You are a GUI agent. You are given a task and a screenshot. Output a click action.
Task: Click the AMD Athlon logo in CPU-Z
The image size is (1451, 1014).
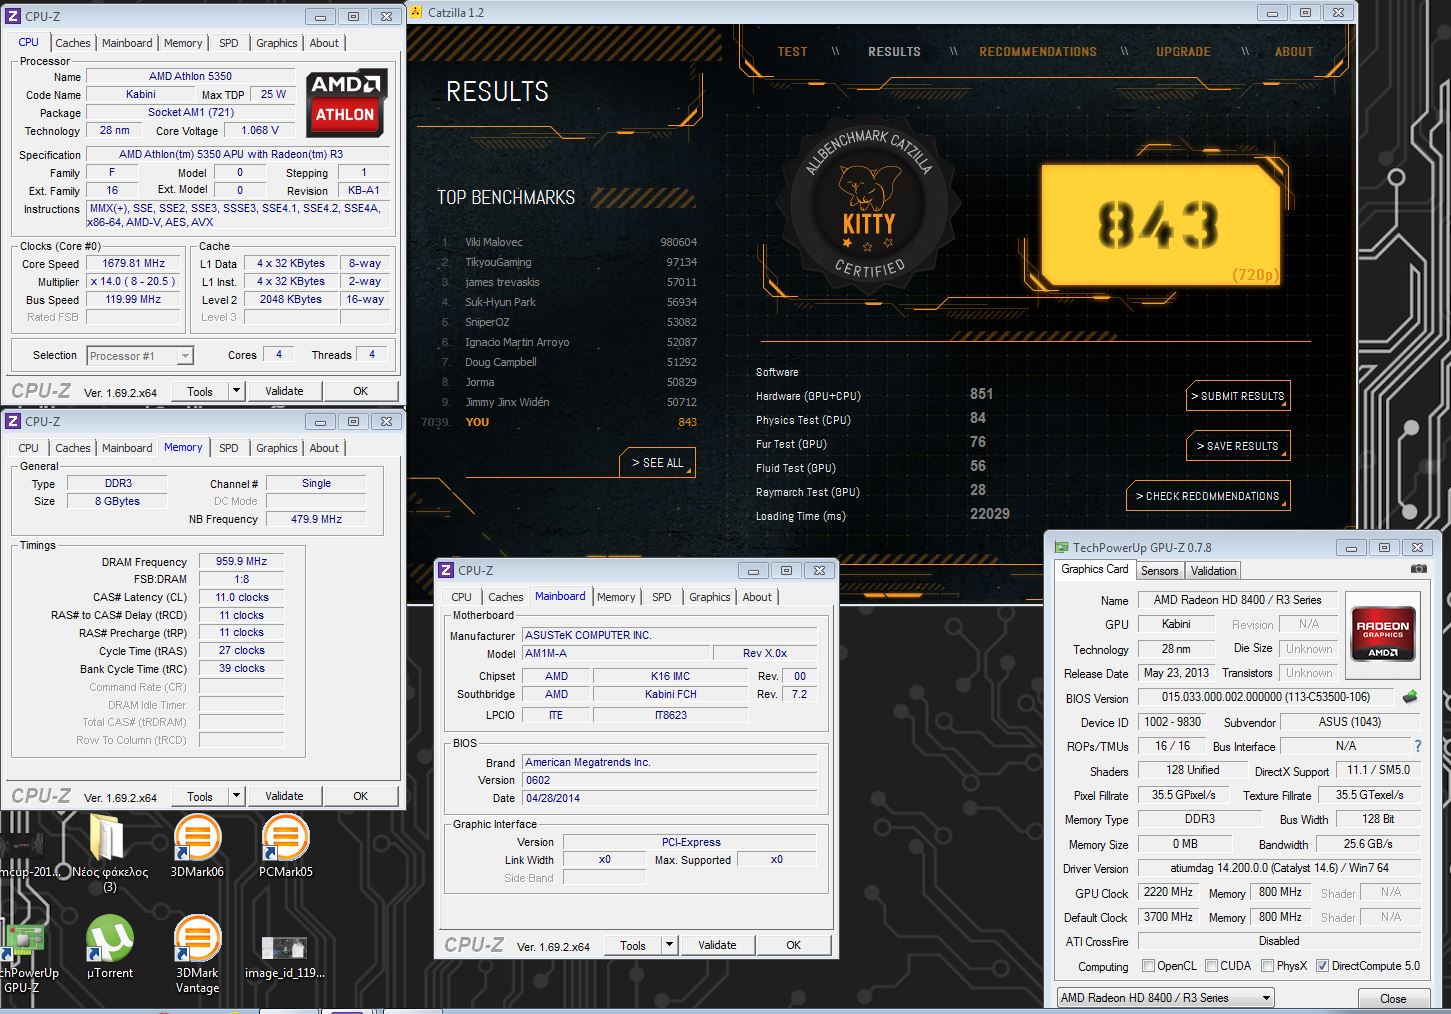click(x=345, y=102)
